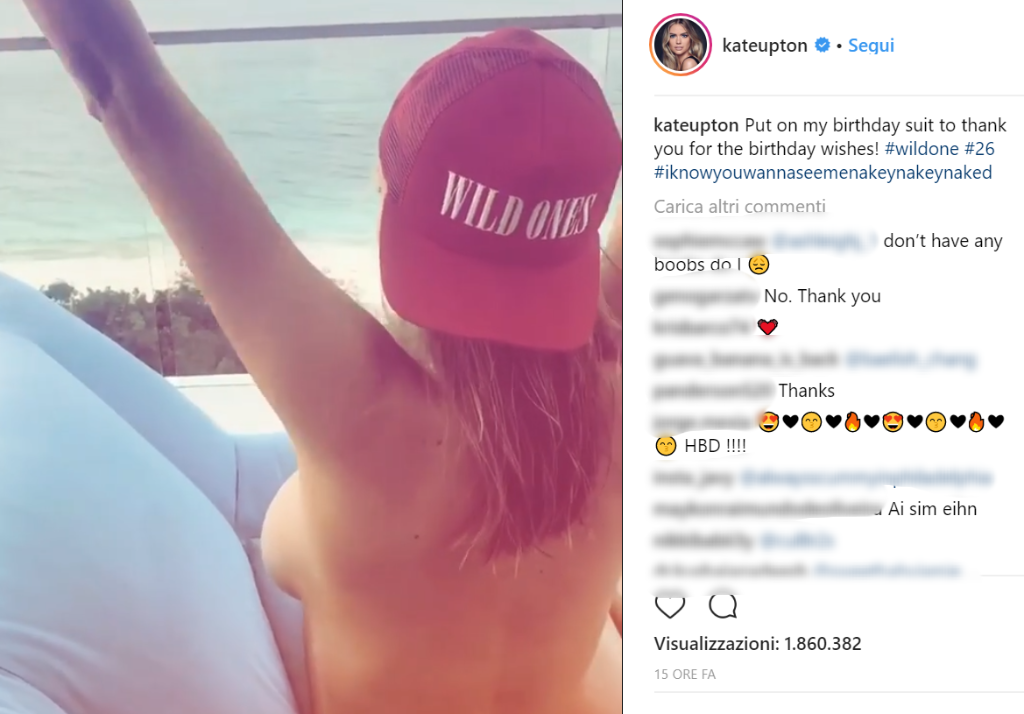
Task: Click the Ai sim eihn comment
Action: [x=932, y=509]
